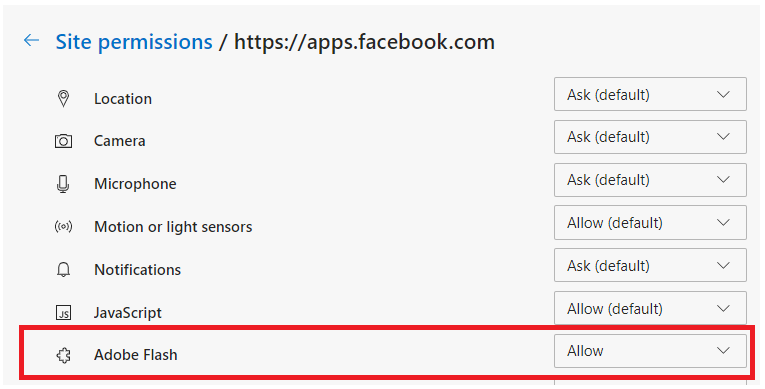Image resolution: width=765 pixels, height=389 pixels.
Task: Click the Notifications bell icon
Action: click(63, 269)
